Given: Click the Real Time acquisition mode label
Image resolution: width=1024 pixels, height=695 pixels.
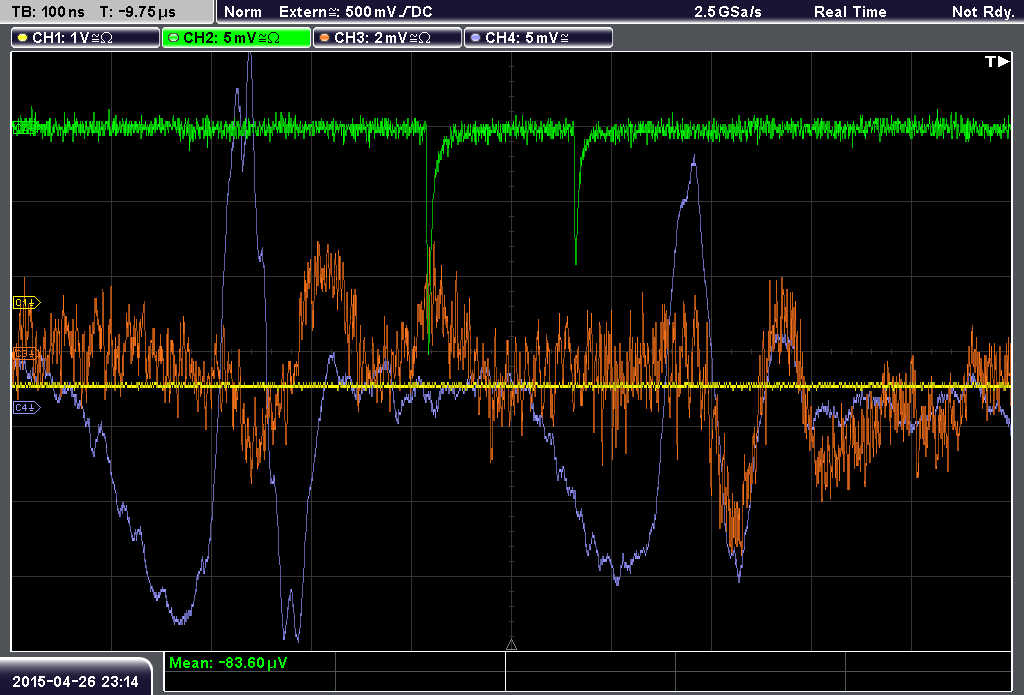Looking at the screenshot, I should click(850, 12).
